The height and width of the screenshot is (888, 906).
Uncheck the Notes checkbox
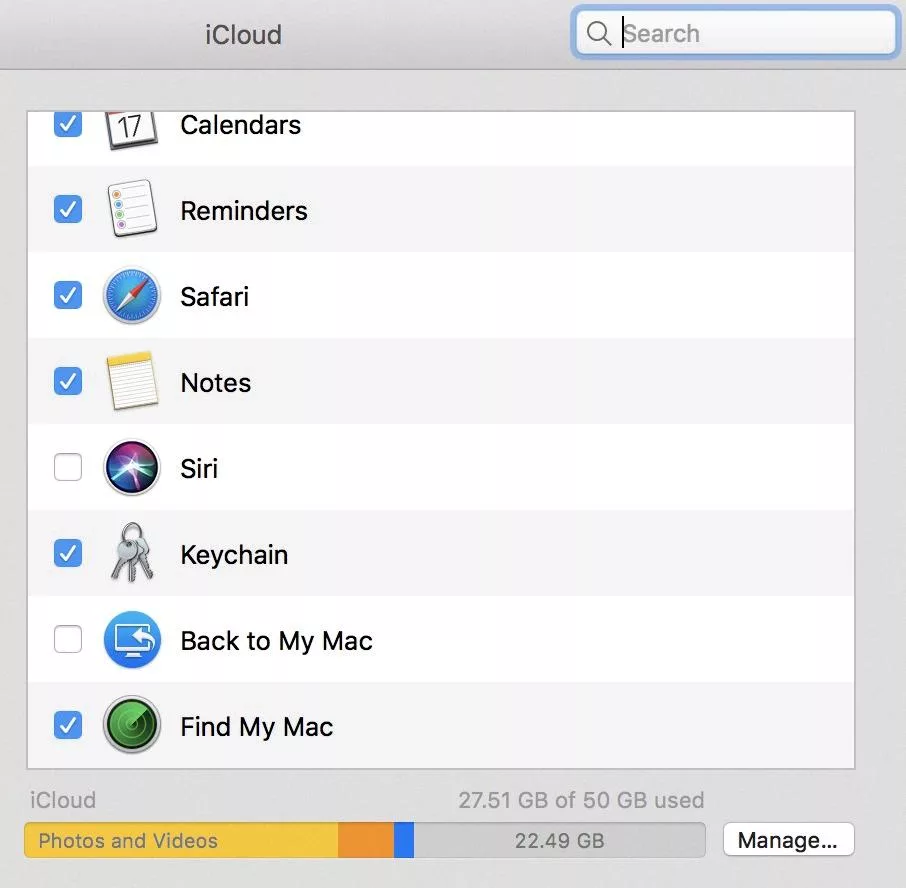pyautogui.click(x=67, y=381)
